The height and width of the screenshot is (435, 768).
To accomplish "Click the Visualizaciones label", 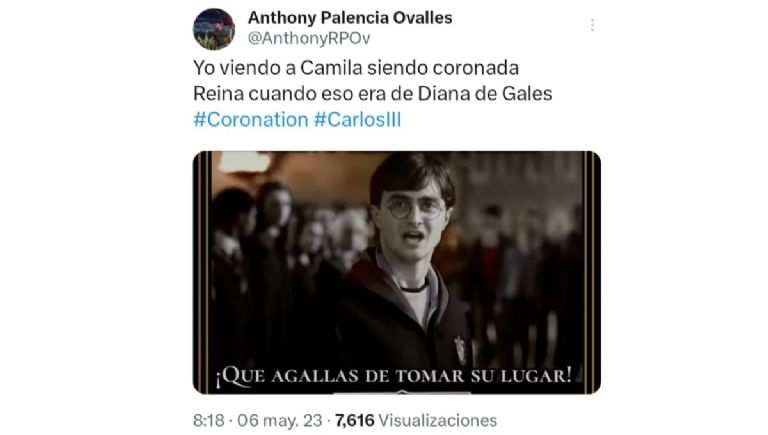I will point(438,420).
